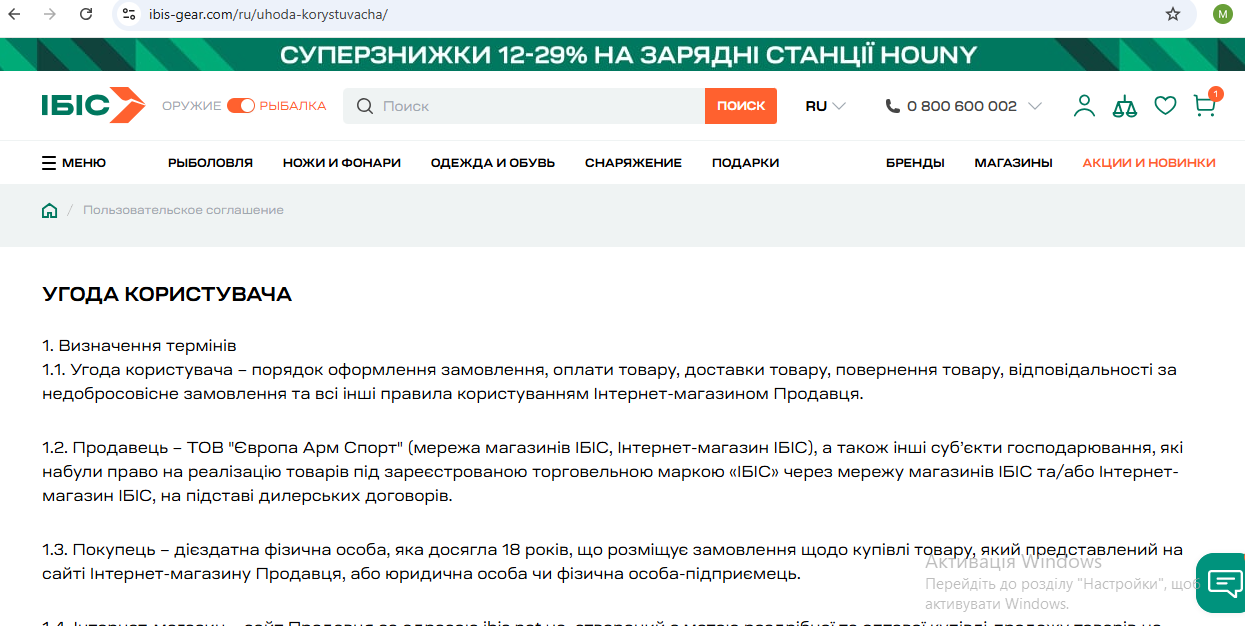The image size is (1245, 626).
Task: Call number 0 800 600 002
Action: coord(961,106)
